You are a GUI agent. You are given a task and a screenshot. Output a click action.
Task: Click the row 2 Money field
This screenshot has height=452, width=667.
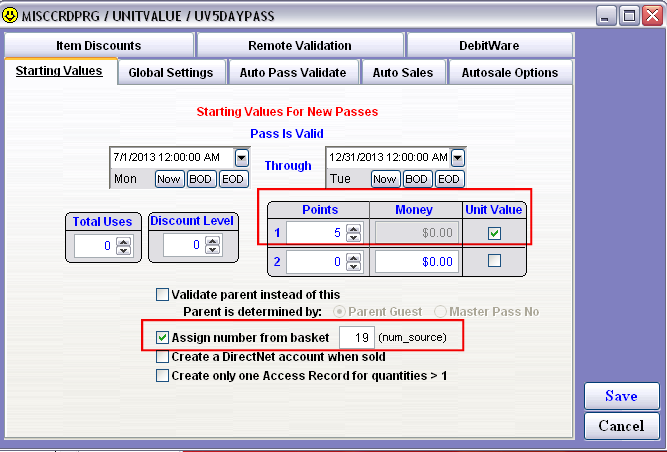pyautogui.click(x=417, y=262)
